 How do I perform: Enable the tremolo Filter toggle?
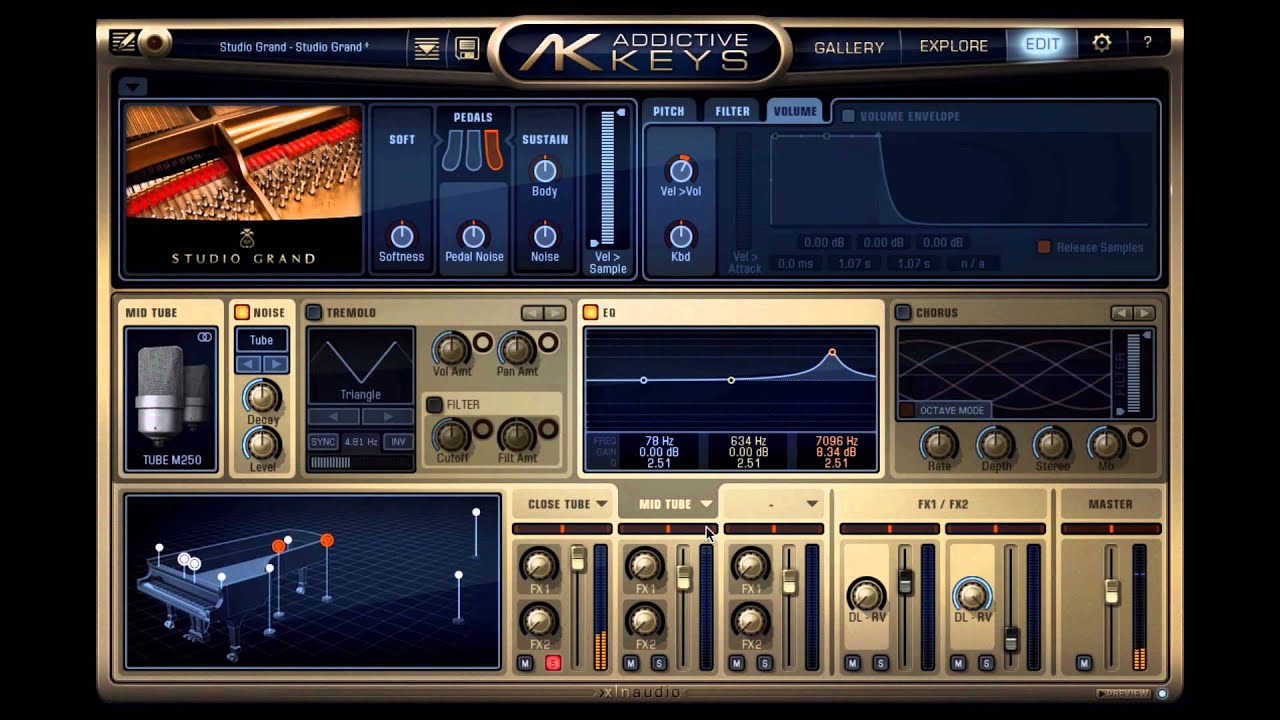click(x=434, y=405)
